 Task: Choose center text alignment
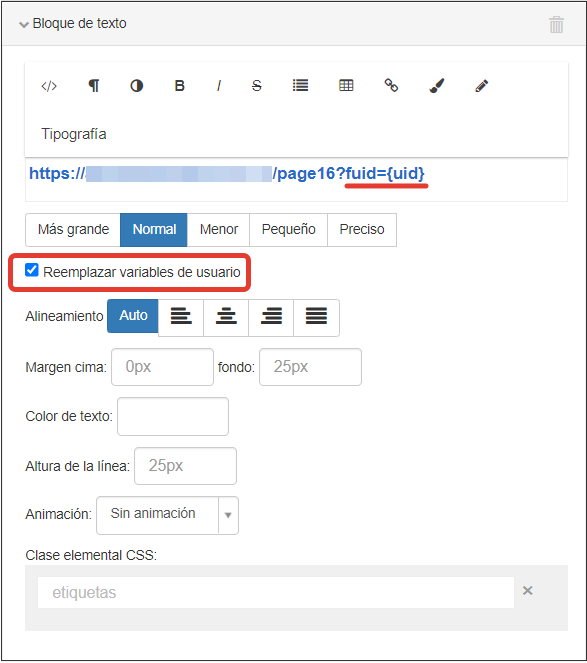coord(226,316)
